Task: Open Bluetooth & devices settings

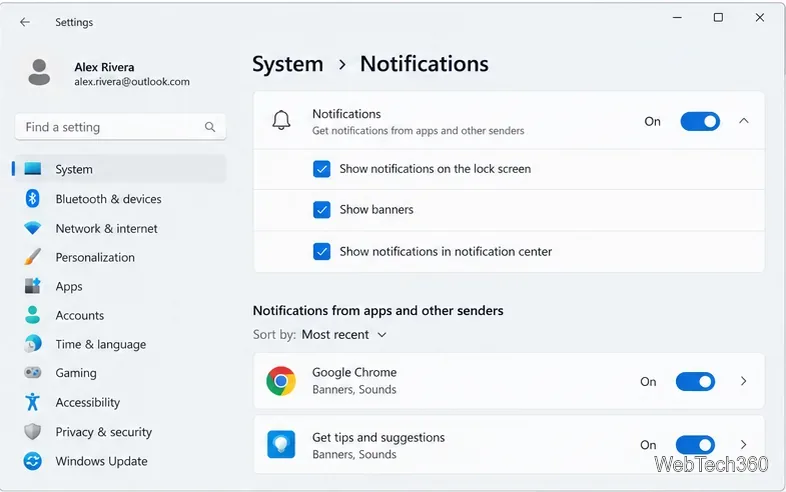Action: point(120,199)
